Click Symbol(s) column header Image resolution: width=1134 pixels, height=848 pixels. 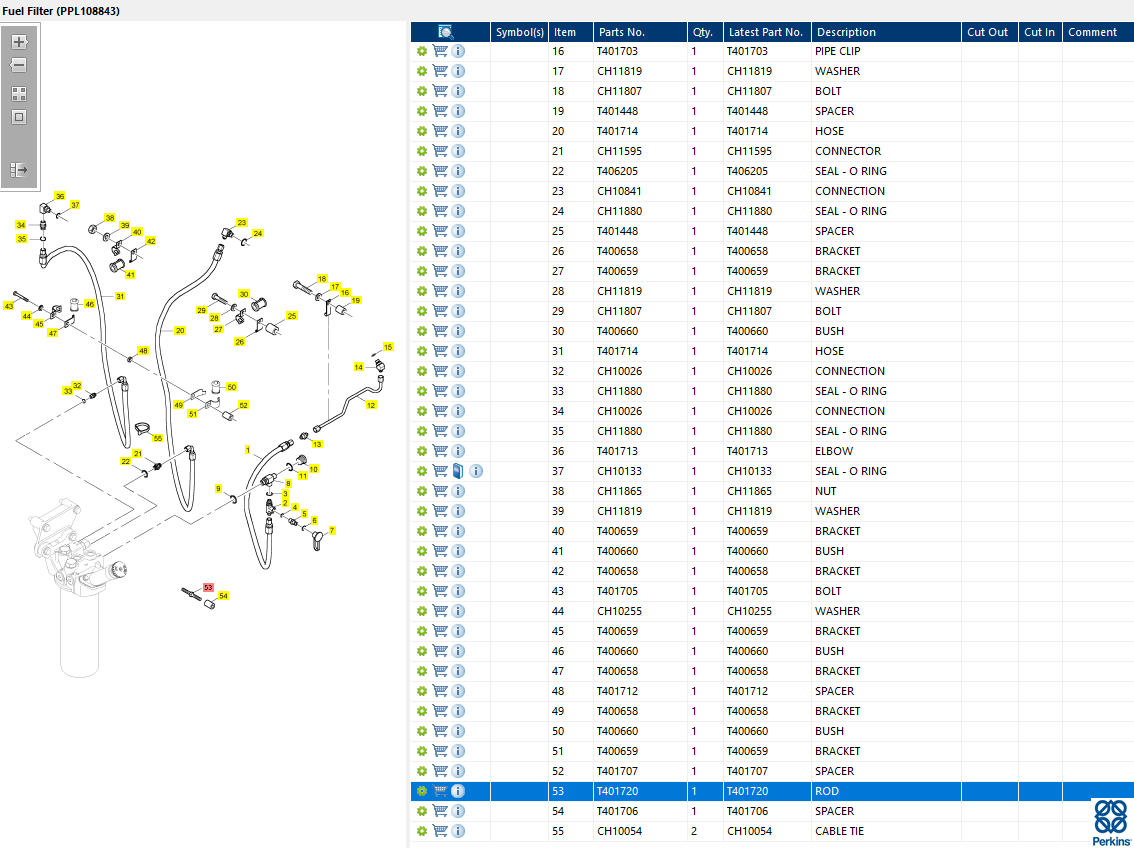point(519,32)
